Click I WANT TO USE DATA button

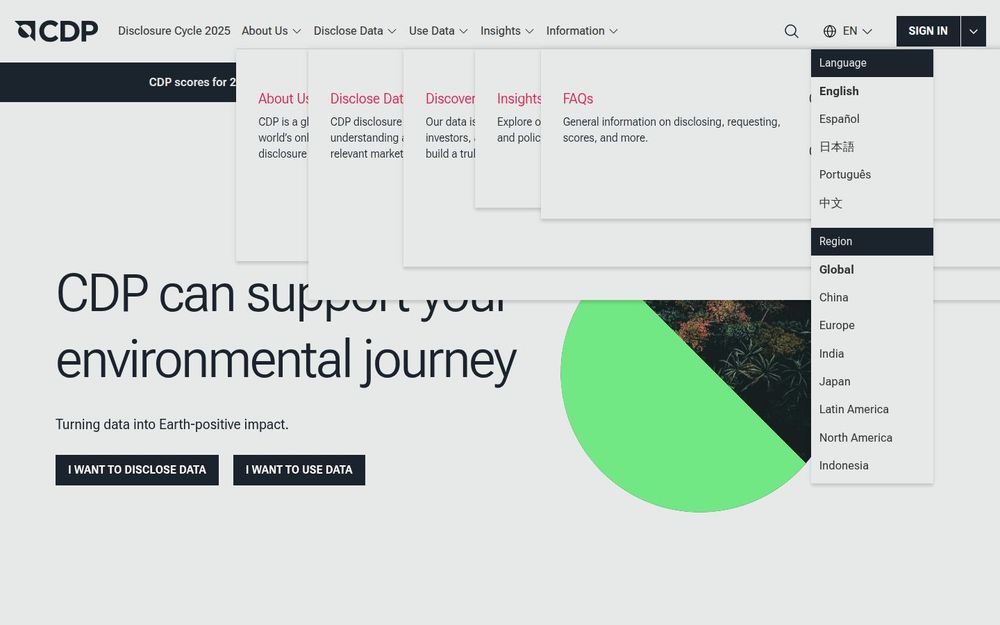[299, 470]
